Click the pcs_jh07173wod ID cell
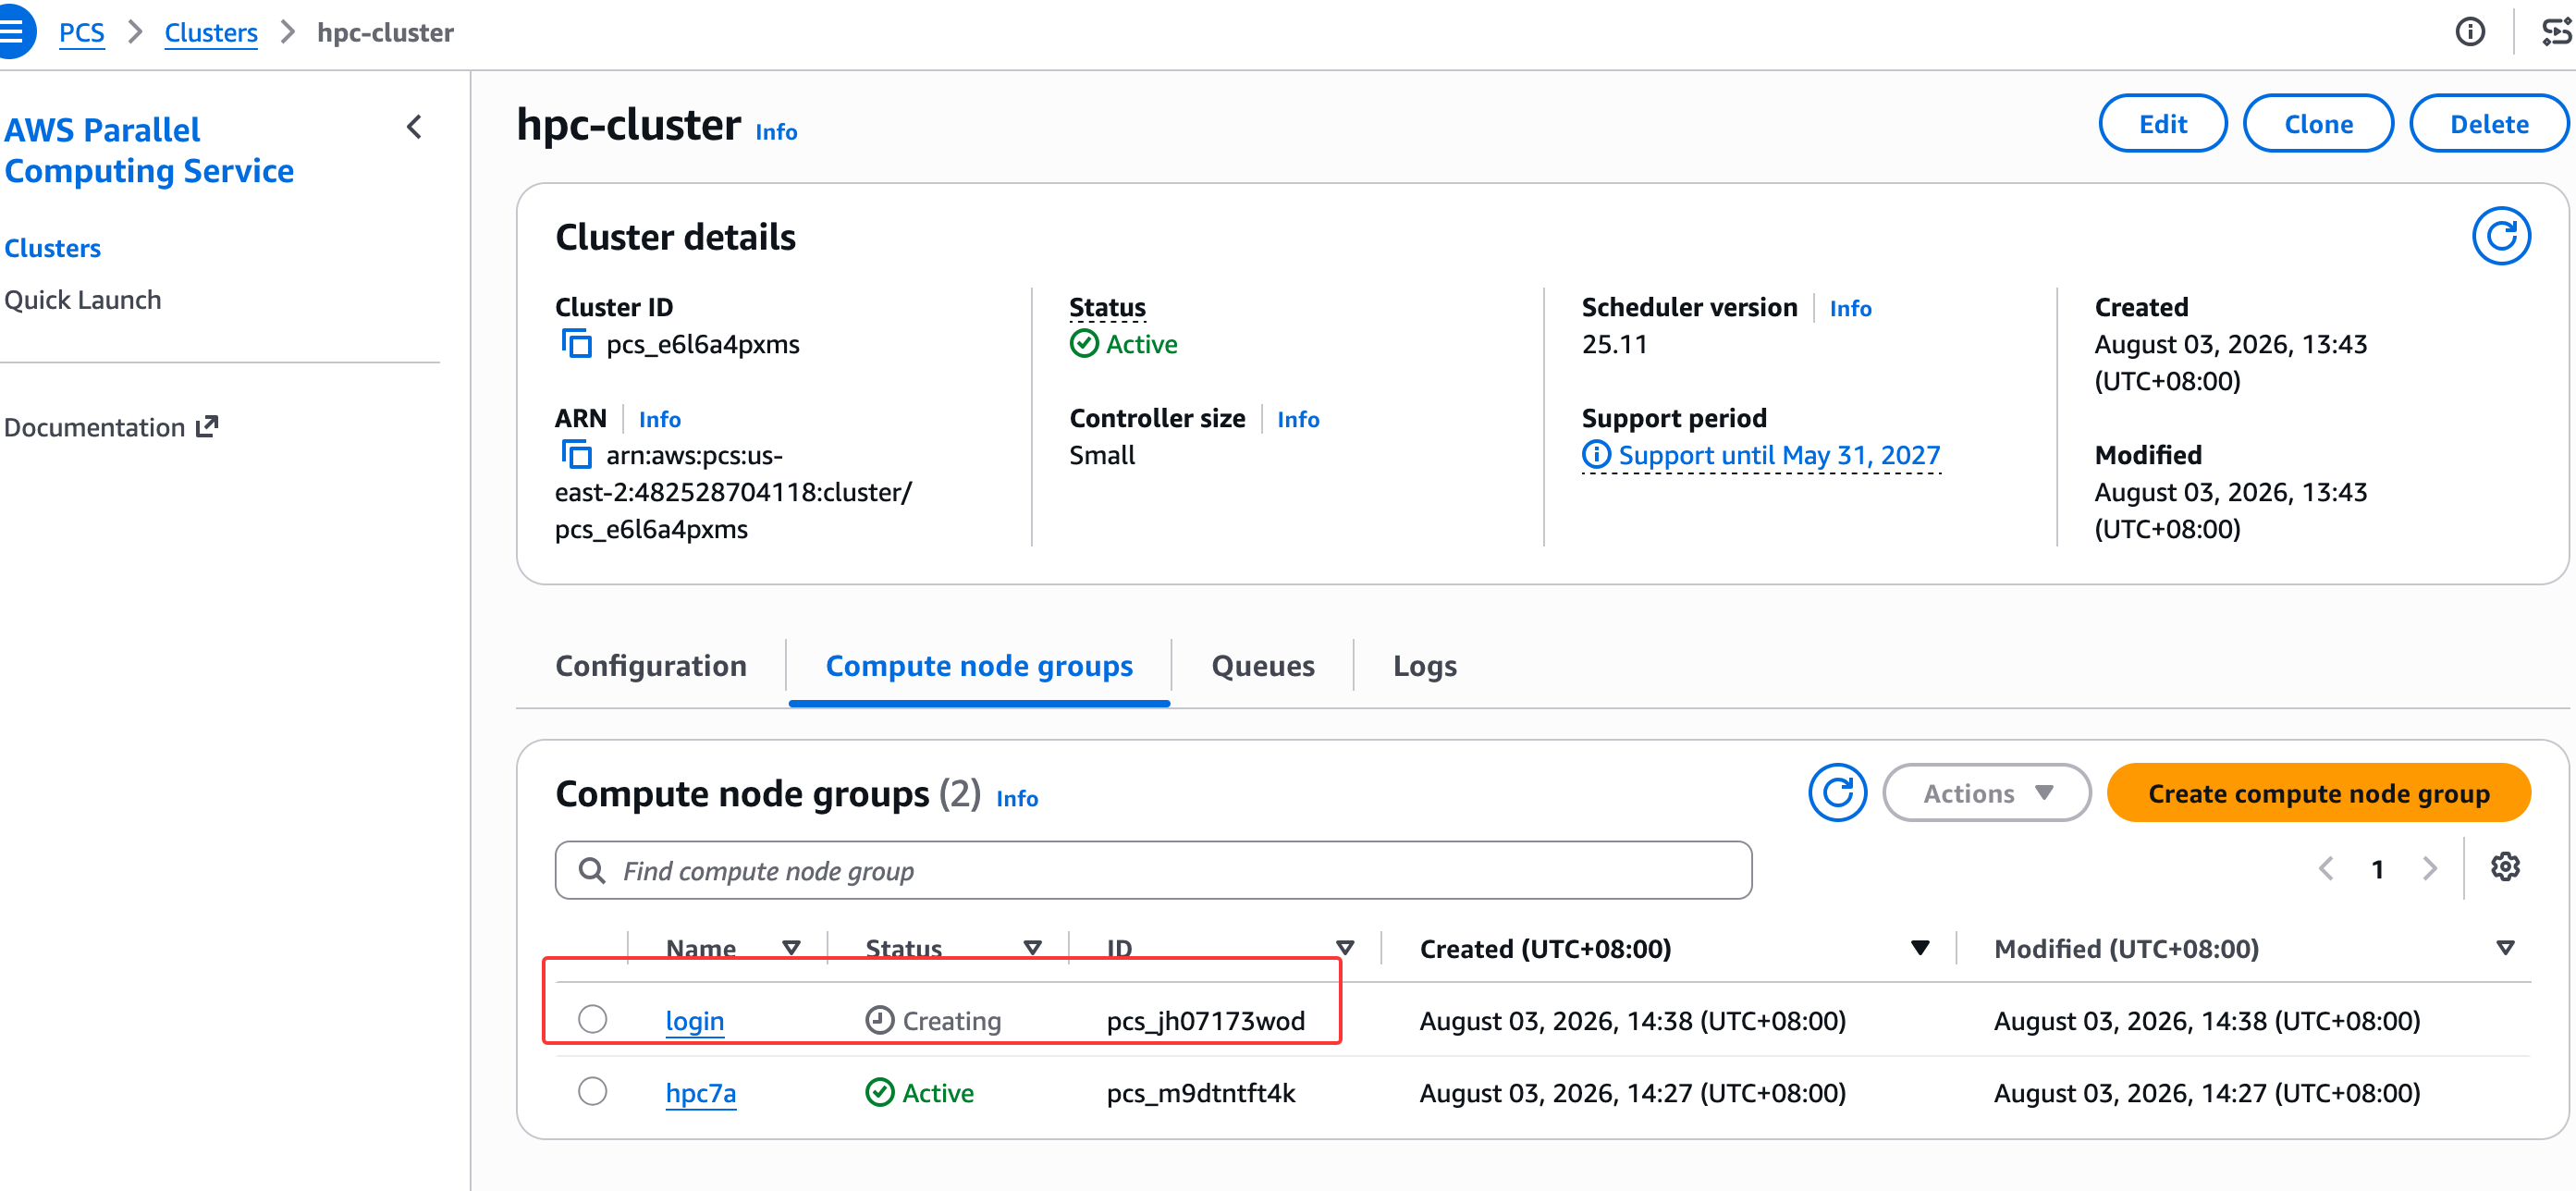Viewport: 2576px width, 1191px height. click(x=1205, y=1020)
